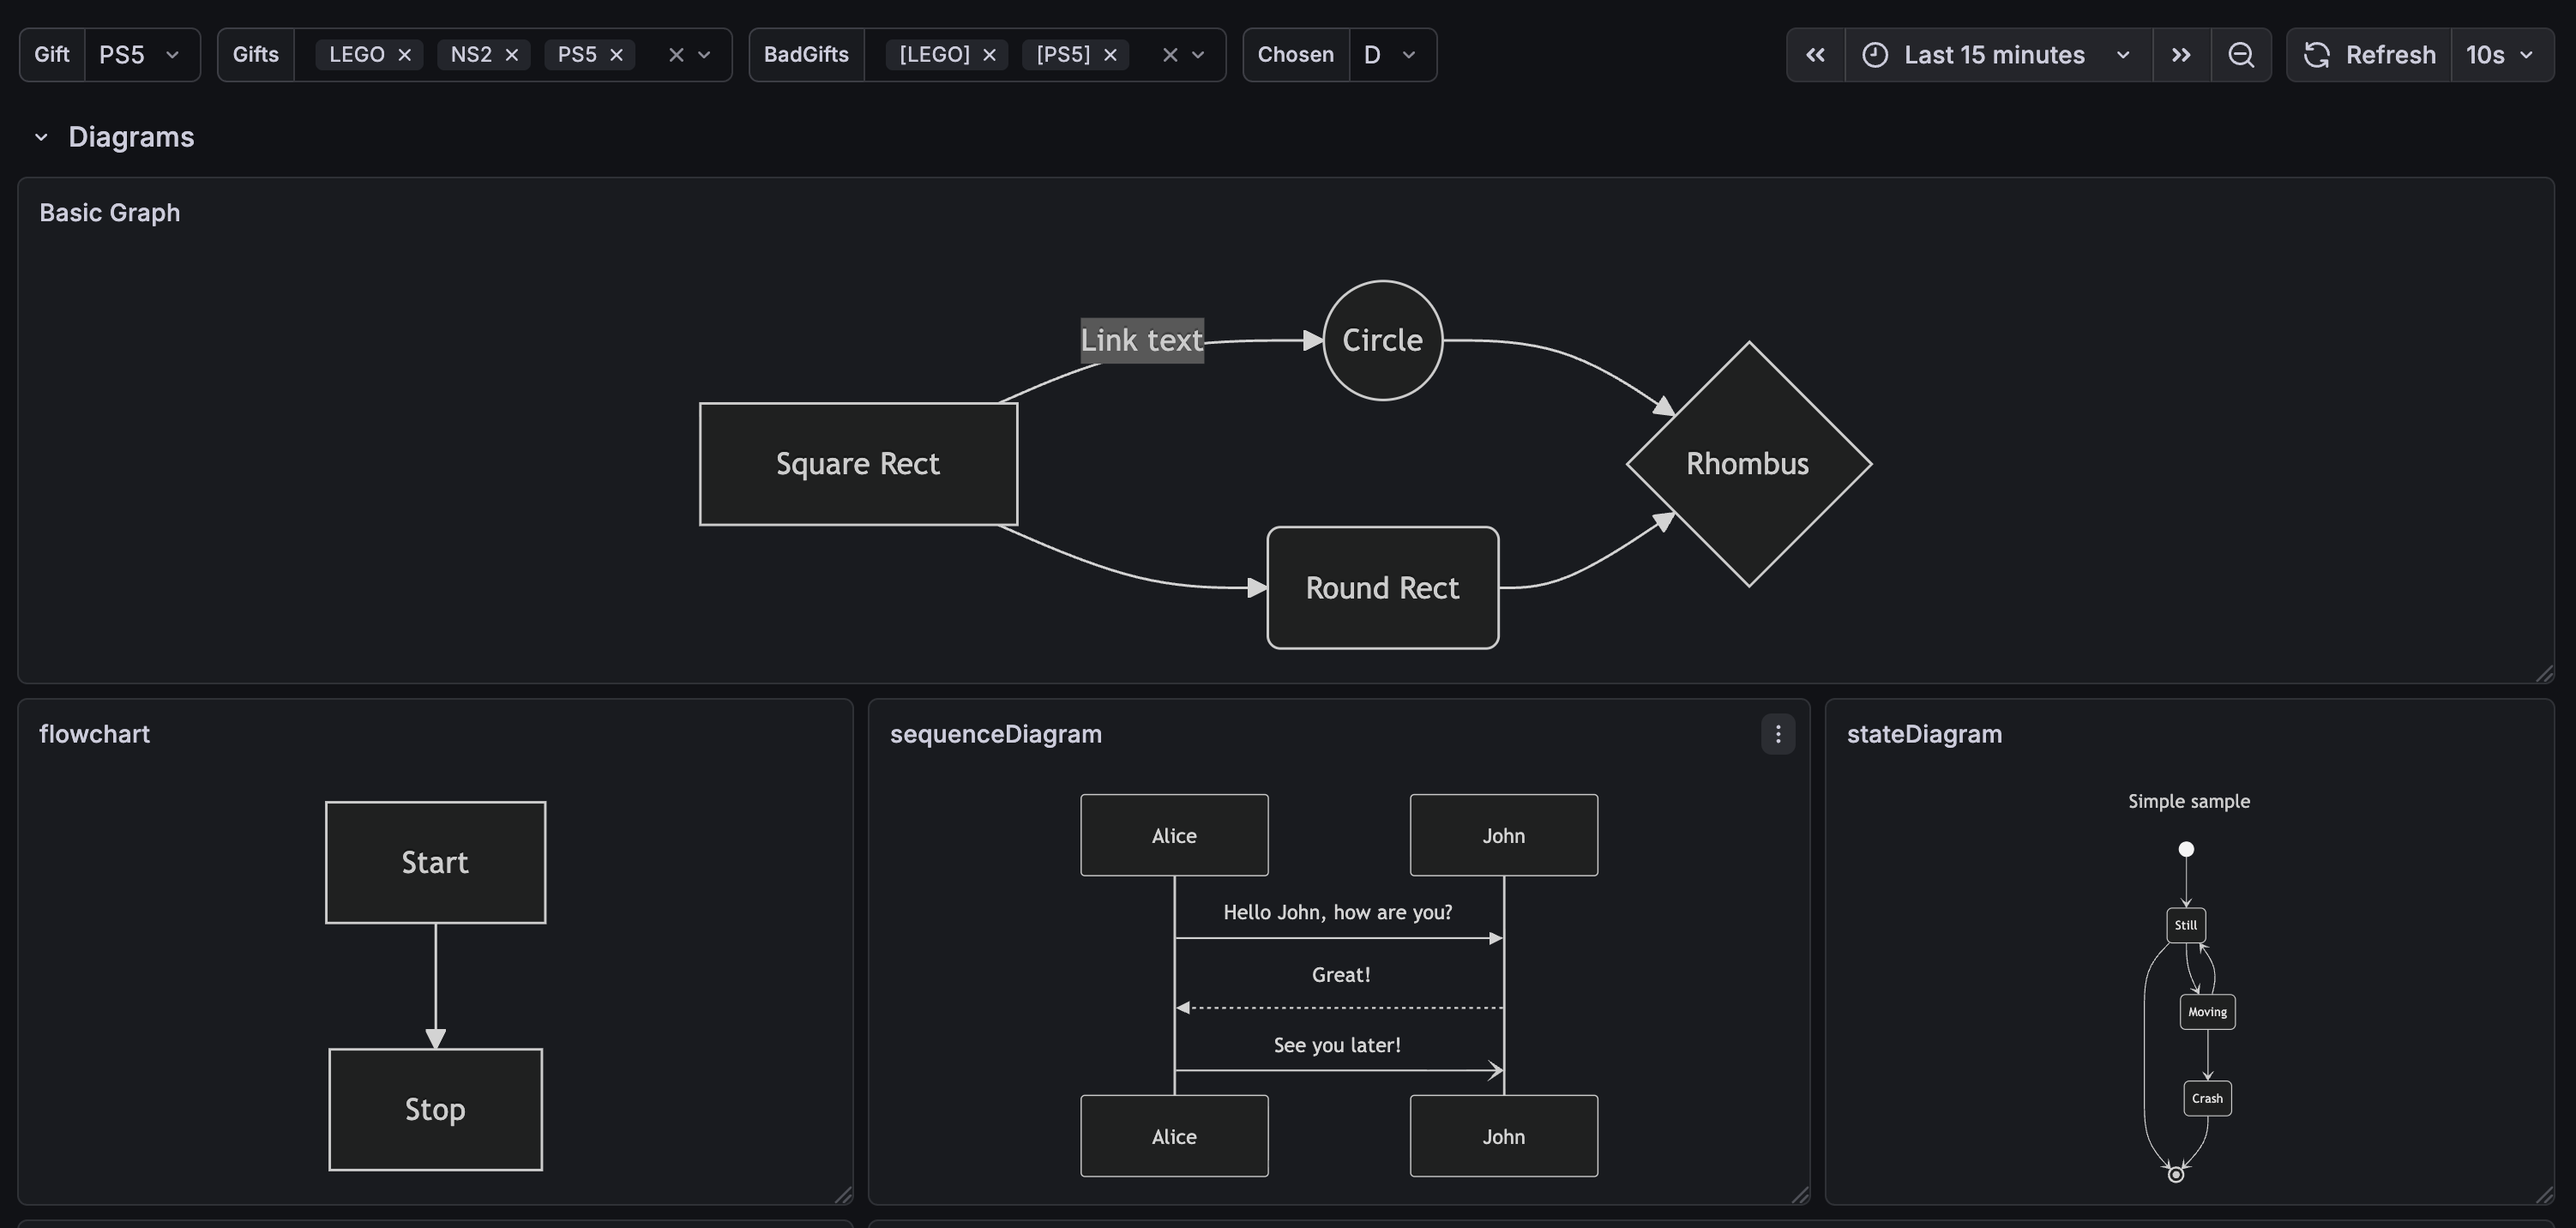Open the stateDiagram panel title menu
This screenshot has width=2576, height=1228.
[1924, 734]
